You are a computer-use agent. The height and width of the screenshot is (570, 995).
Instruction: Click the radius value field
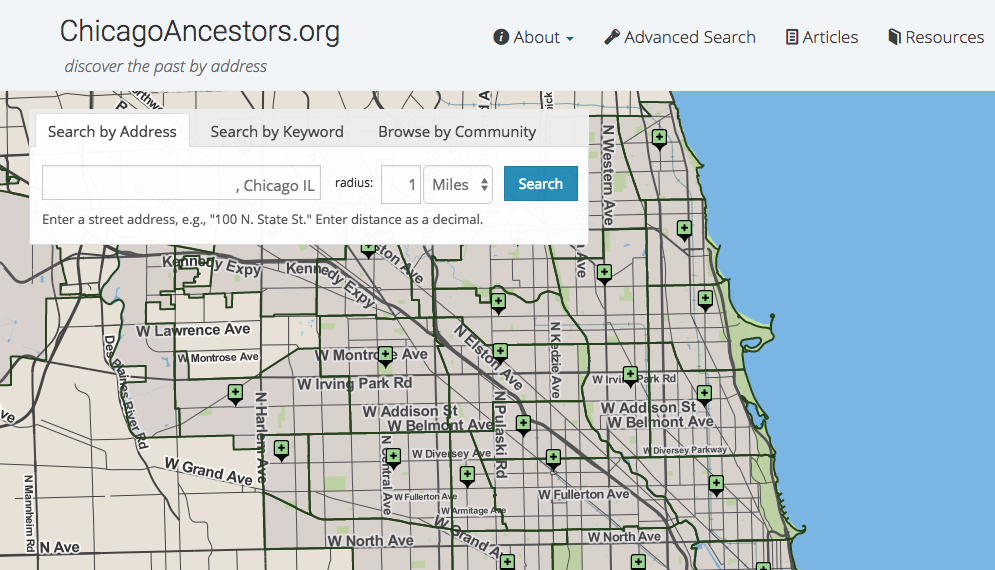(x=401, y=185)
